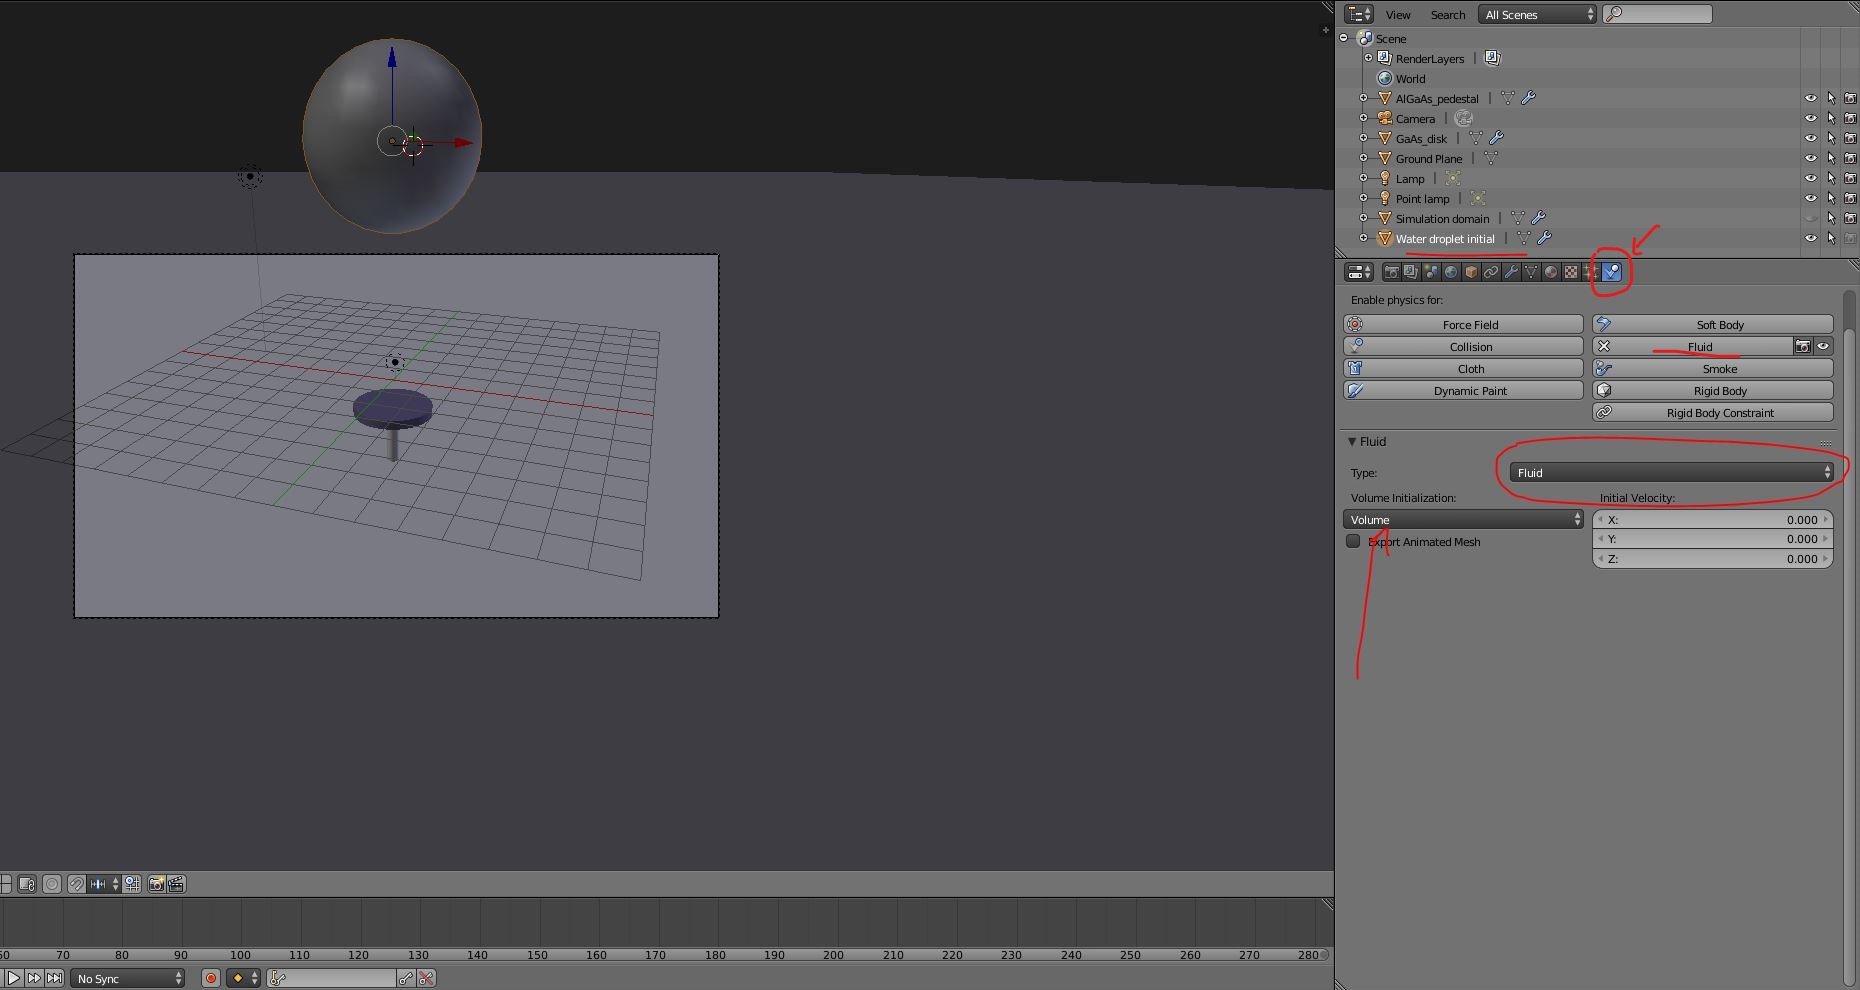The height and width of the screenshot is (990, 1860).
Task: Click the OpenGL render image icon
Action: (x=157, y=884)
